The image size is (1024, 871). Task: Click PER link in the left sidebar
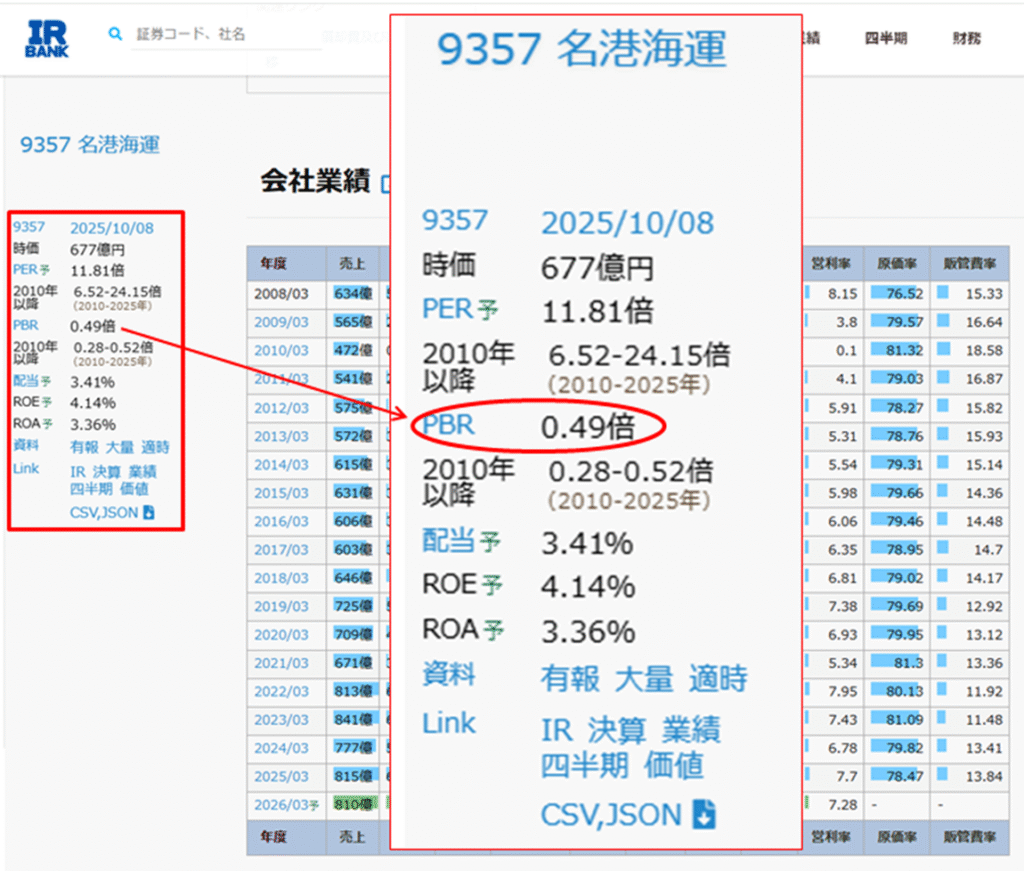(26, 270)
